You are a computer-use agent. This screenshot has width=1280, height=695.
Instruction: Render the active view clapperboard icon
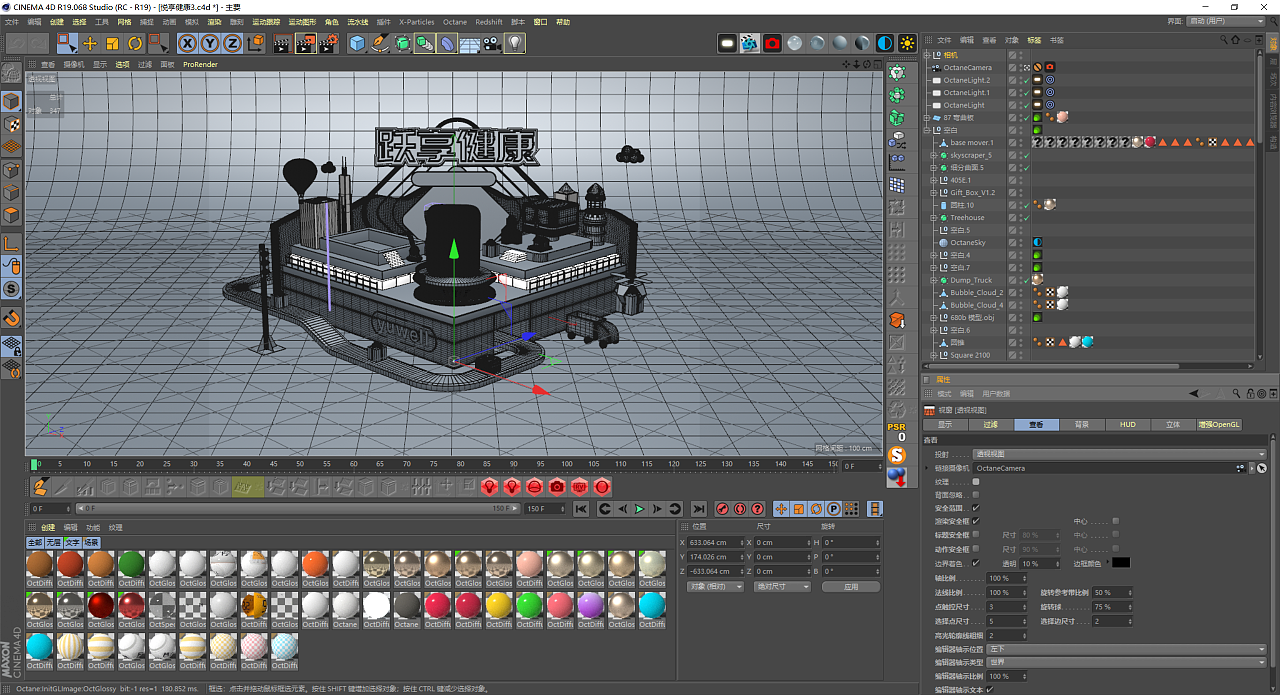click(x=282, y=43)
